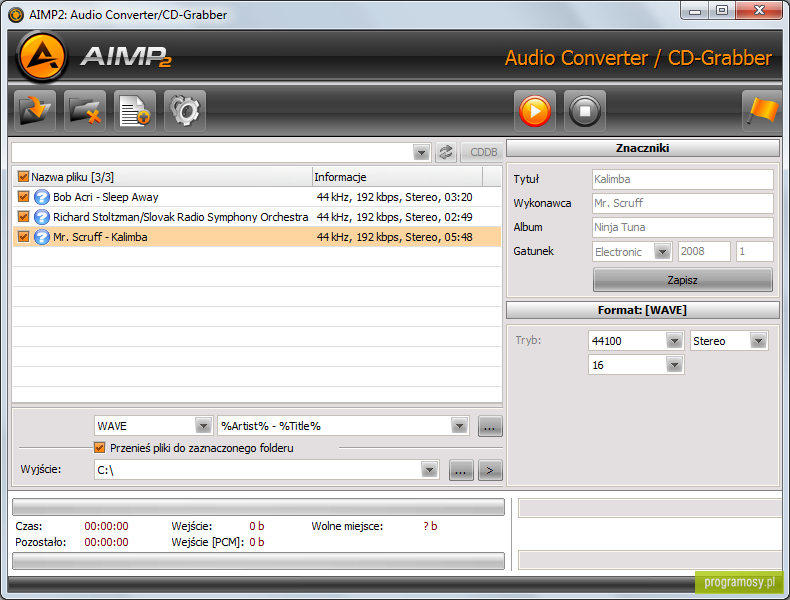Uncheck Mr. Scruff - Kalimba checkbox
The width and height of the screenshot is (790, 600).
tap(23, 236)
